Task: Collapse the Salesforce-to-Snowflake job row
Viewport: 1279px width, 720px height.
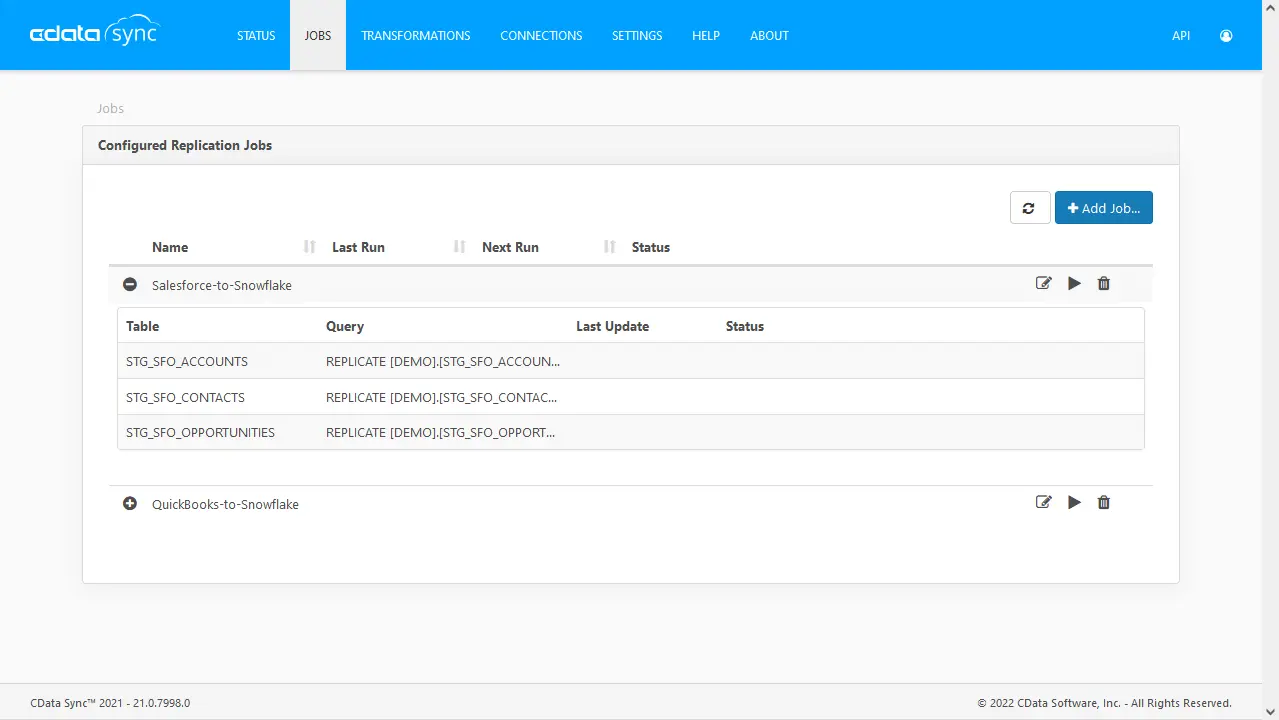Action: 130,284
